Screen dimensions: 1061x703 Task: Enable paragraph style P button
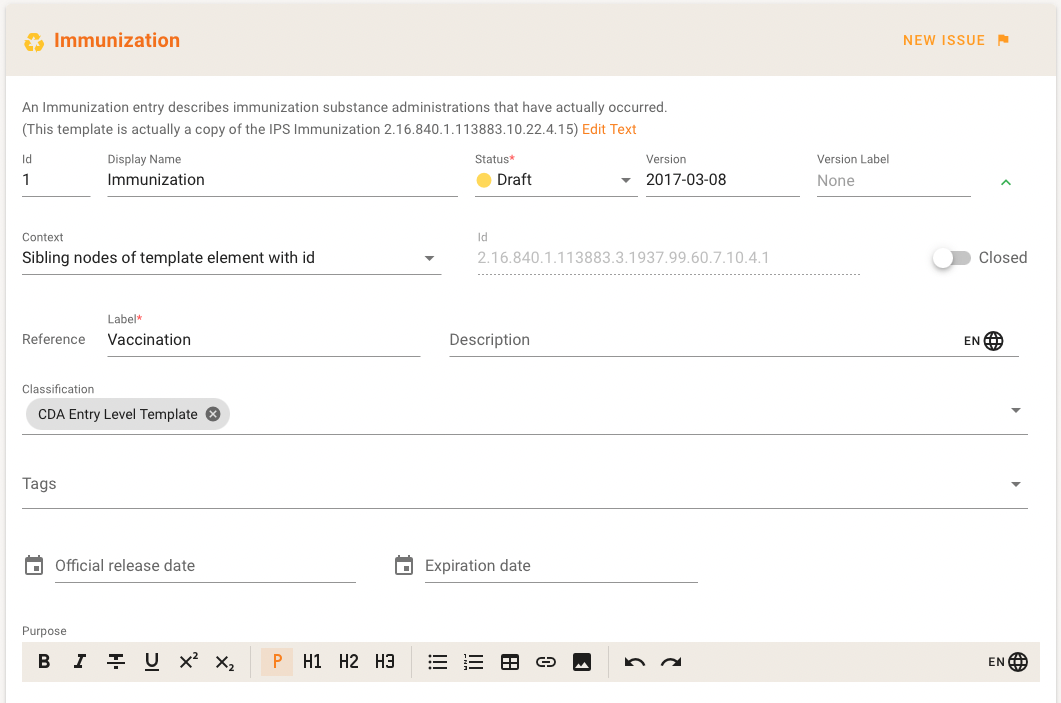click(x=277, y=662)
